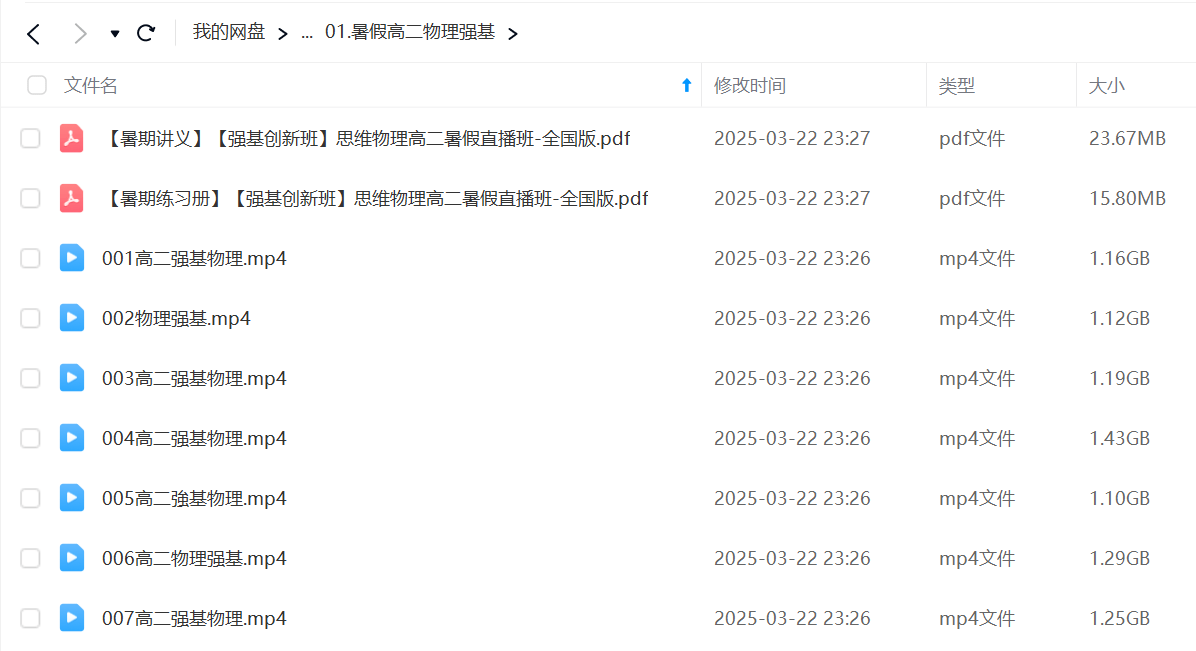Sort by 大小 column

[1107, 85]
